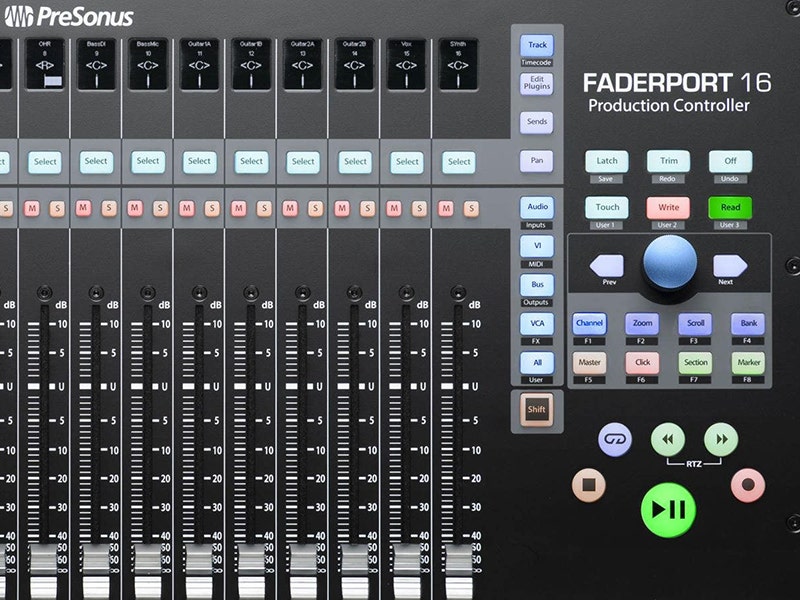Screen dimensions: 800x600
Task: Enable Touch automation mode
Action: point(607,208)
